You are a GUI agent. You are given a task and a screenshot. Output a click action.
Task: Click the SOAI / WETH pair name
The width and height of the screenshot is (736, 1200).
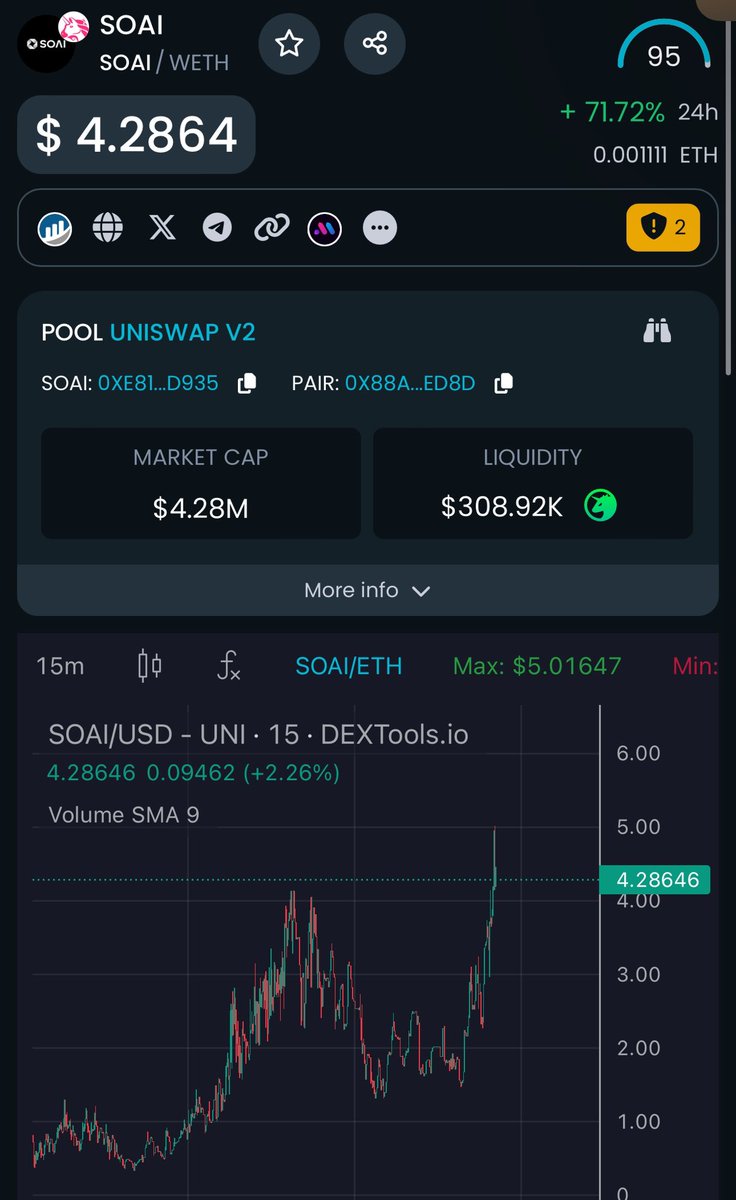pos(164,62)
